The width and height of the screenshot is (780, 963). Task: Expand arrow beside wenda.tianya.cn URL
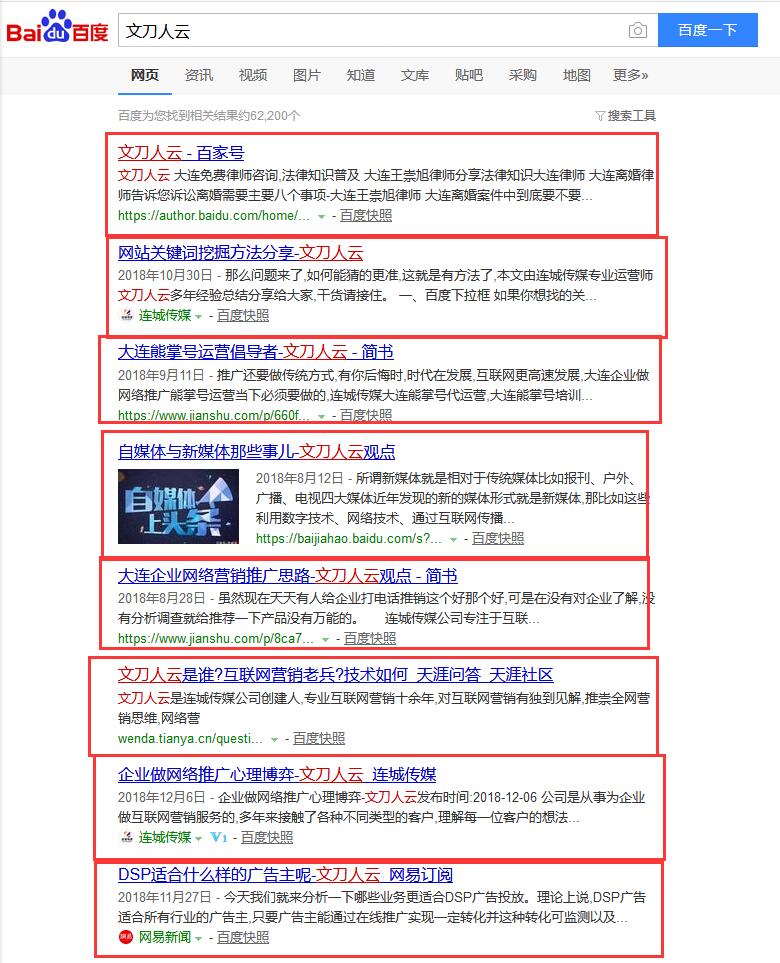275,739
